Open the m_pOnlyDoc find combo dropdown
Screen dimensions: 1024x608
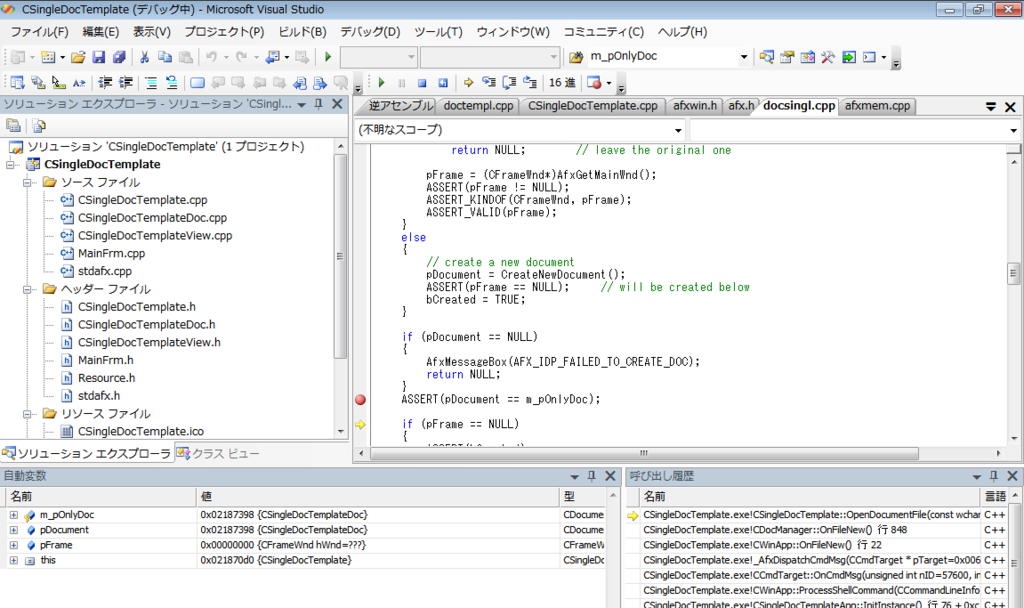tap(744, 57)
